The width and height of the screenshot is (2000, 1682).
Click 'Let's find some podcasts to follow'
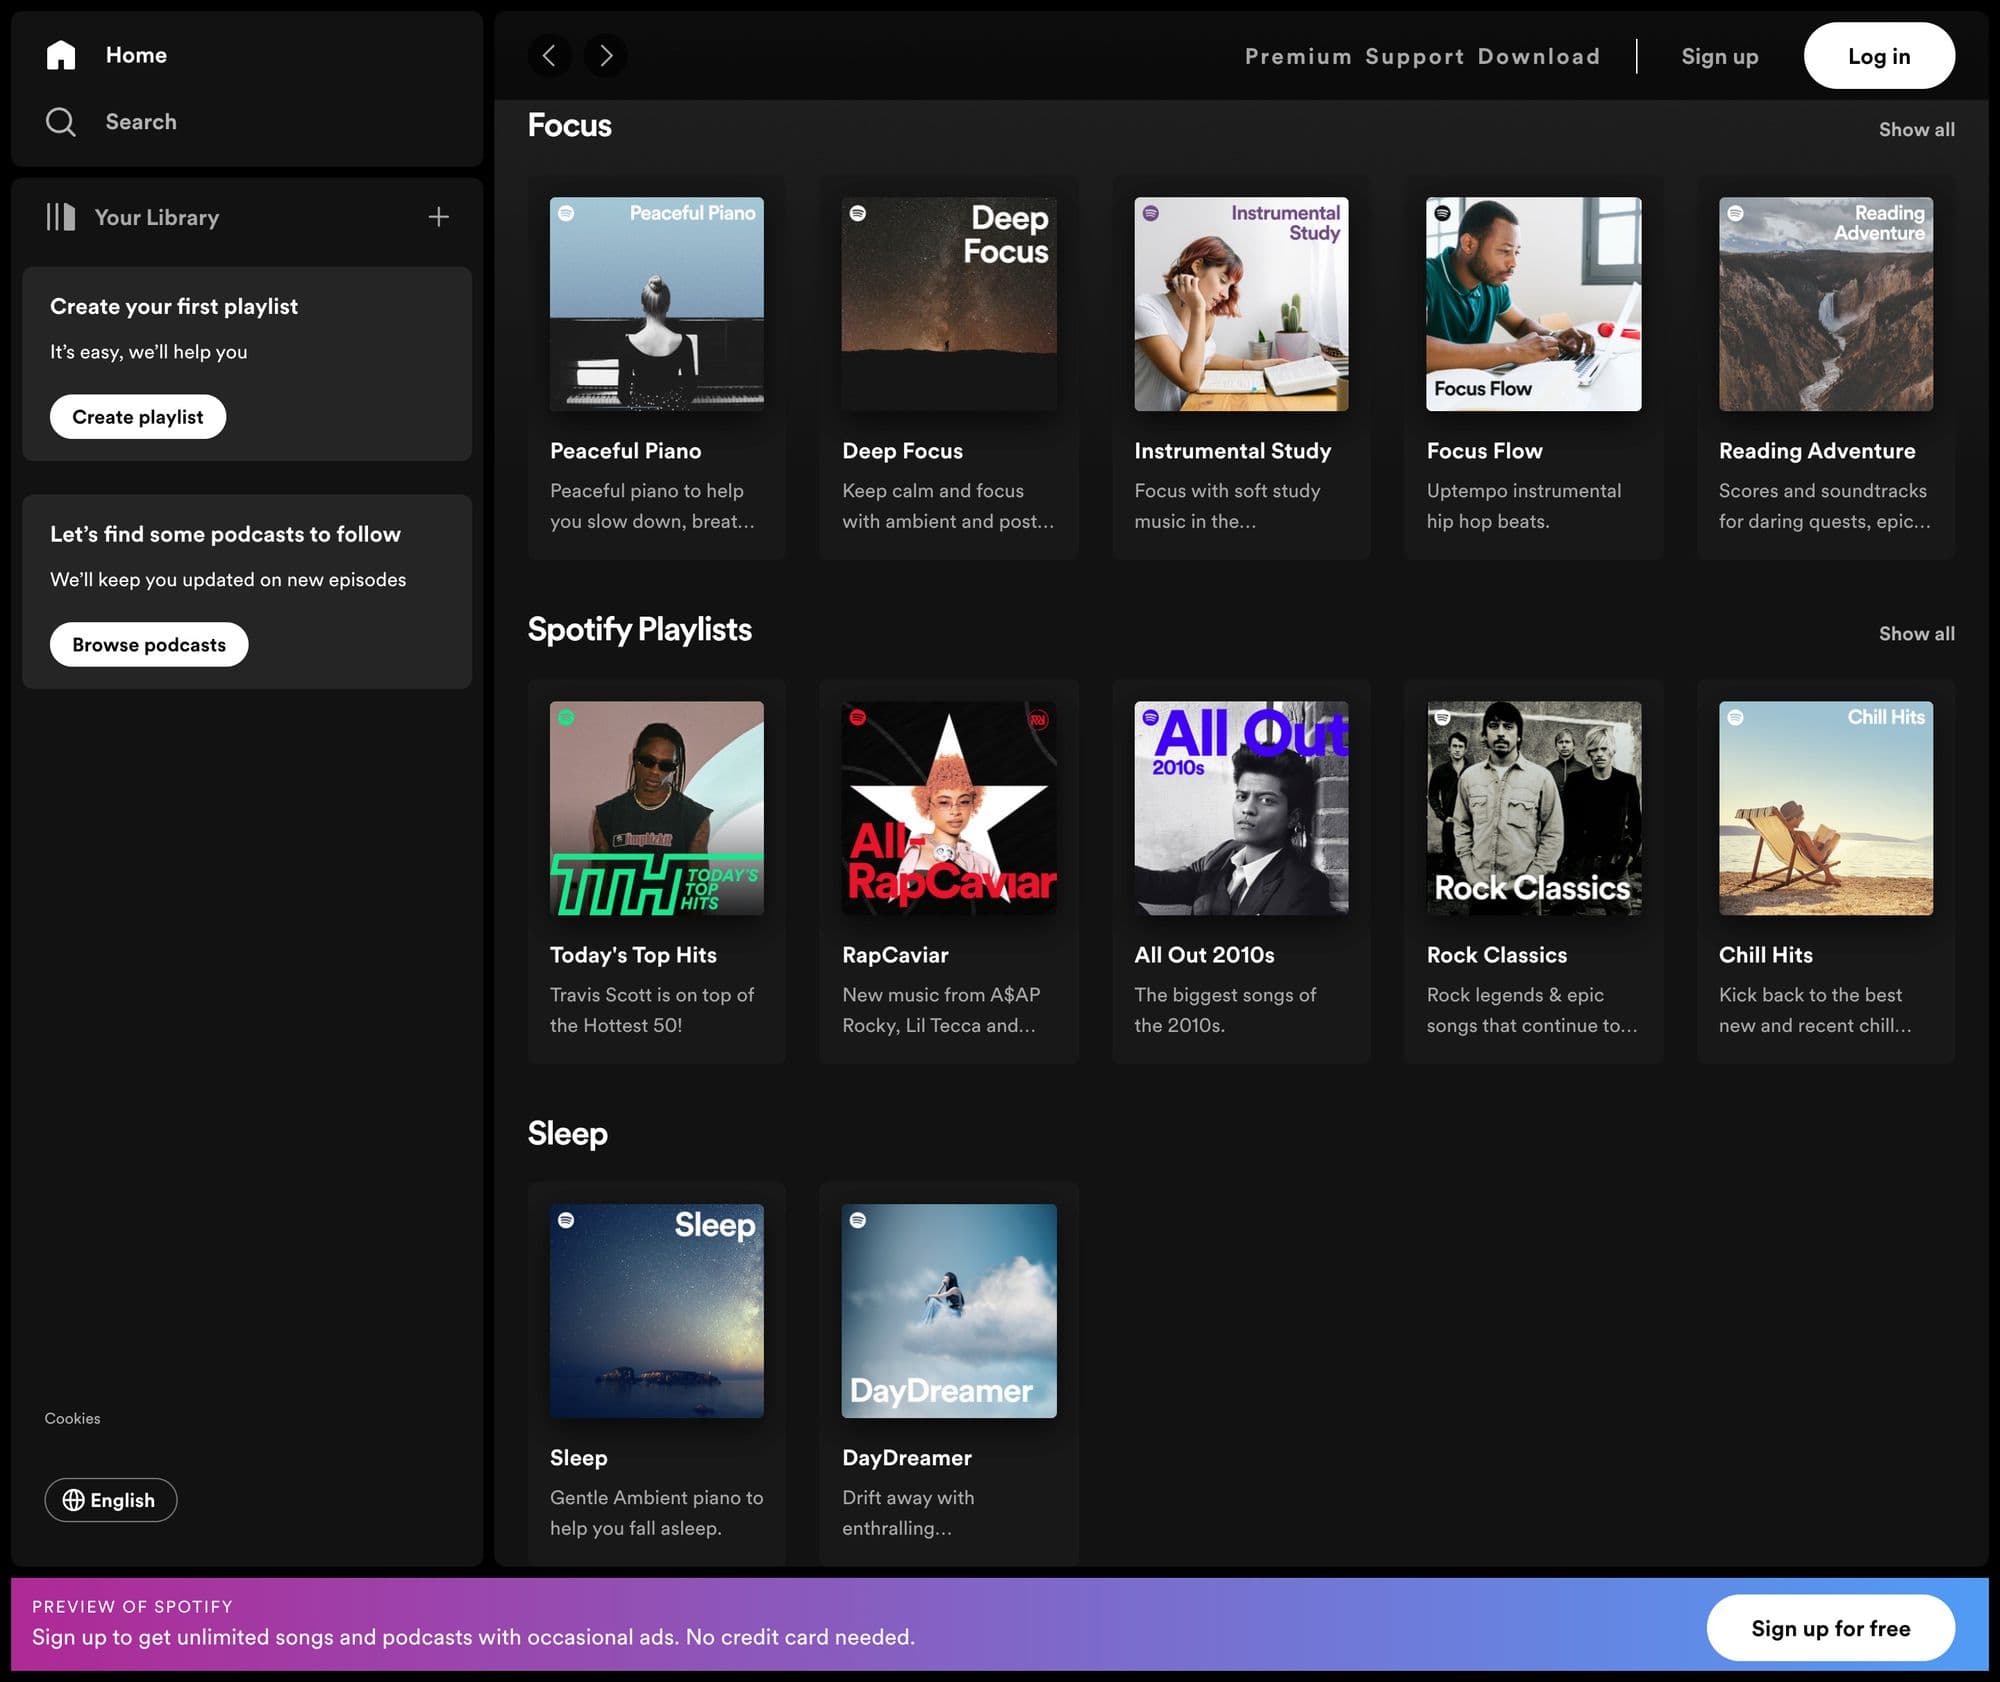pyautogui.click(x=225, y=535)
